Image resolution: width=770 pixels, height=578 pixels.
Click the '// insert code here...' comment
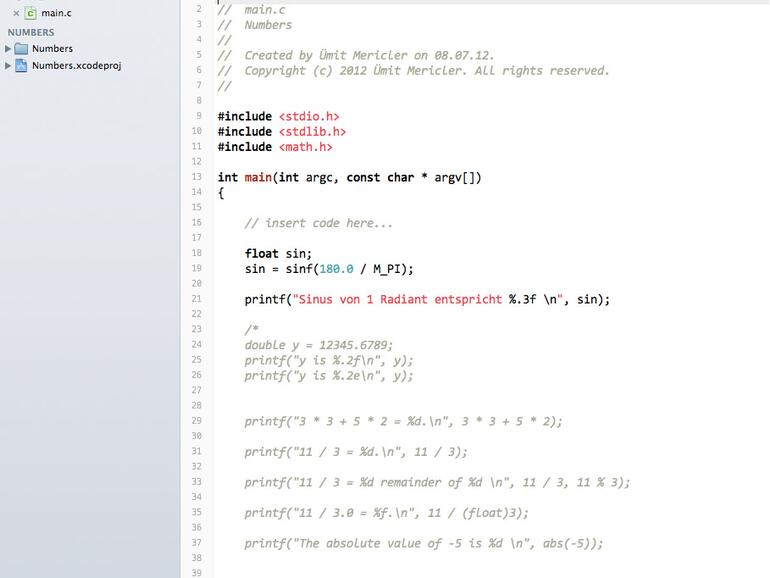318,223
